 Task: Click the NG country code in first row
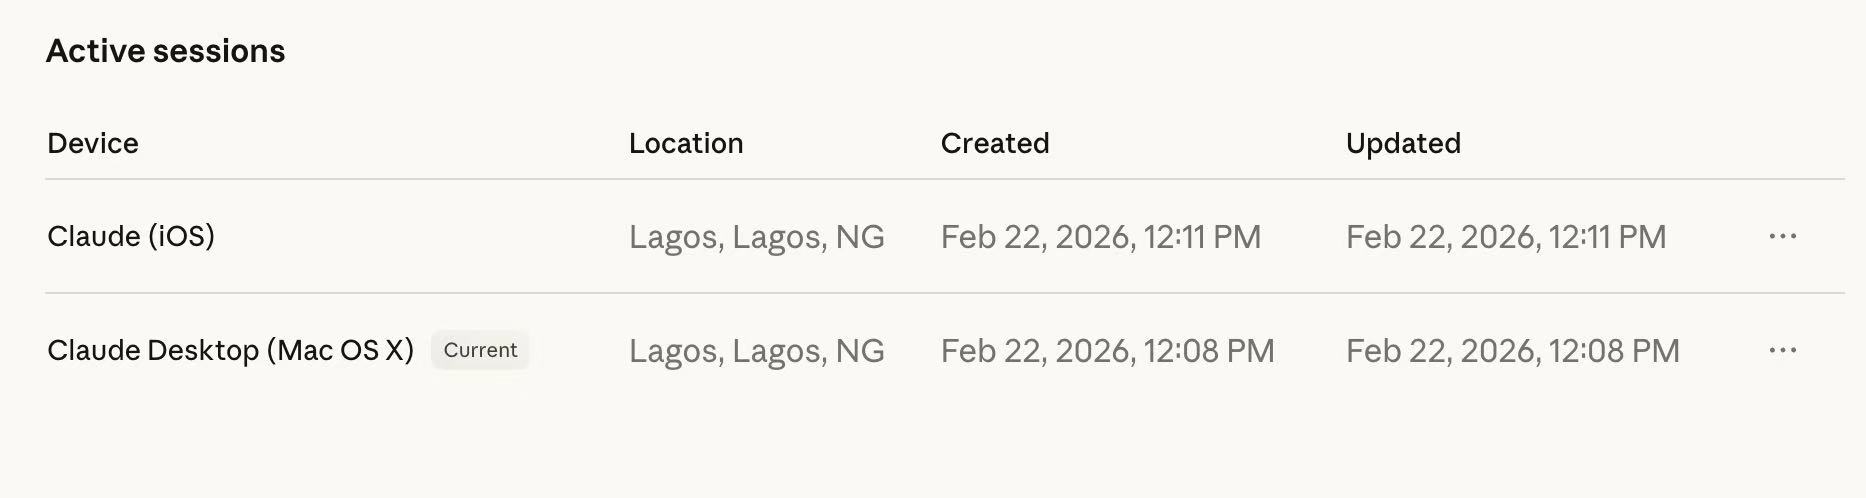(860, 237)
